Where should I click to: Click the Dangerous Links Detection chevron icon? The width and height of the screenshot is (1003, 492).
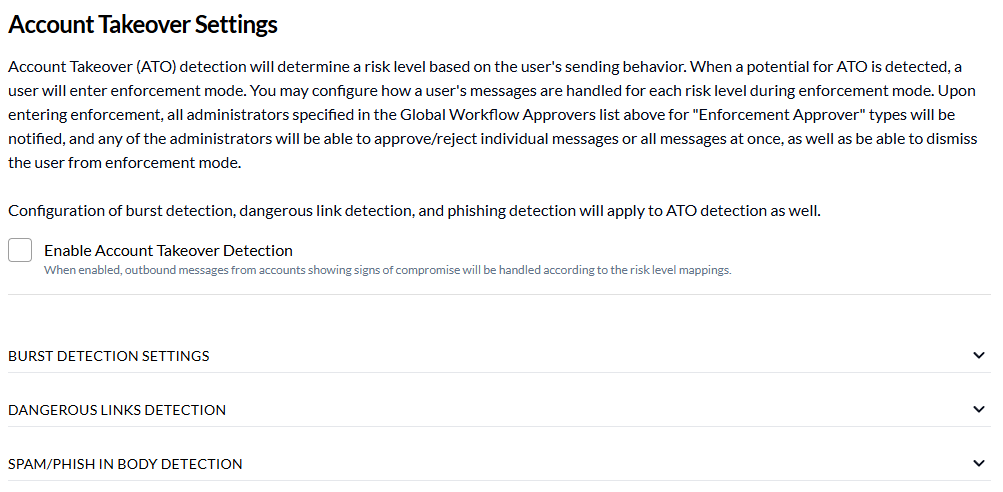point(979,409)
